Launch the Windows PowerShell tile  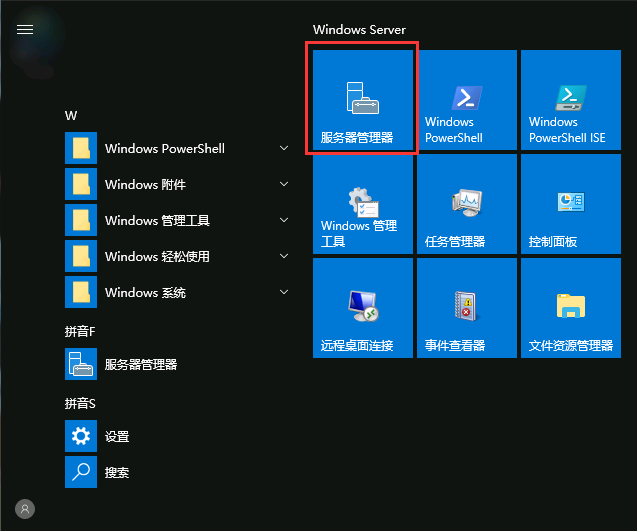[466, 100]
